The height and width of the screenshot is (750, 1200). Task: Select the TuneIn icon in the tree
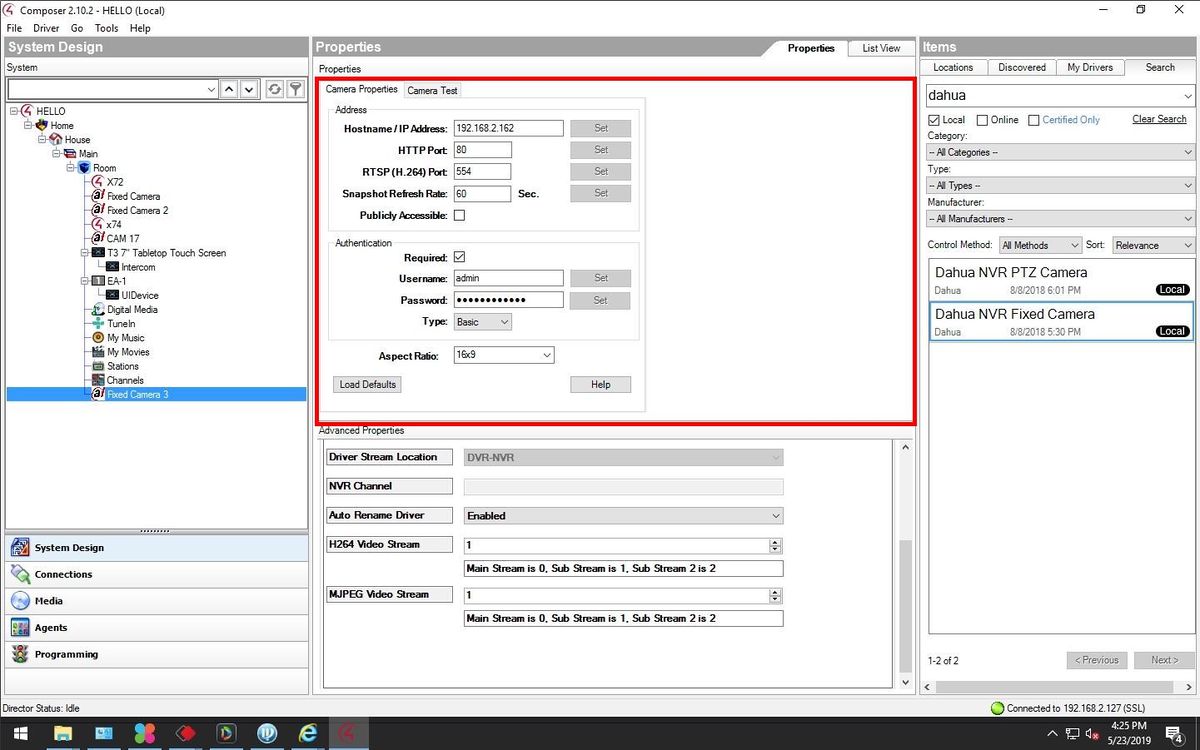[x=98, y=324]
